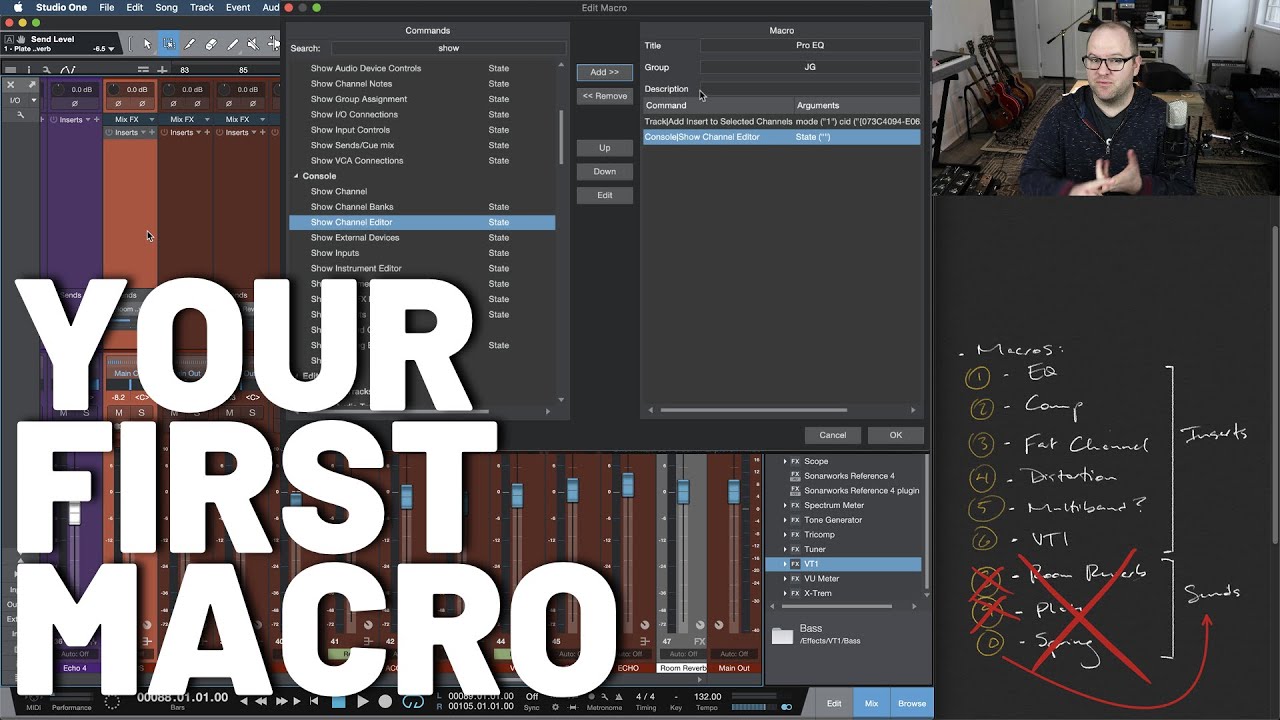Open the Track menu
The height and width of the screenshot is (720, 1280).
click(202, 7)
